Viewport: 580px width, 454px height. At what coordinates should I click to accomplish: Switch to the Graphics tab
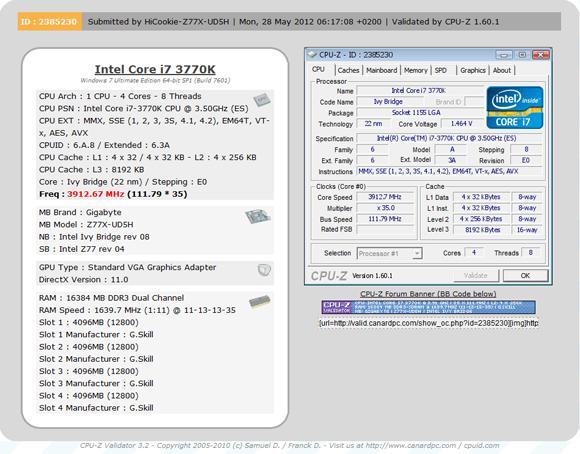point(473,70)
